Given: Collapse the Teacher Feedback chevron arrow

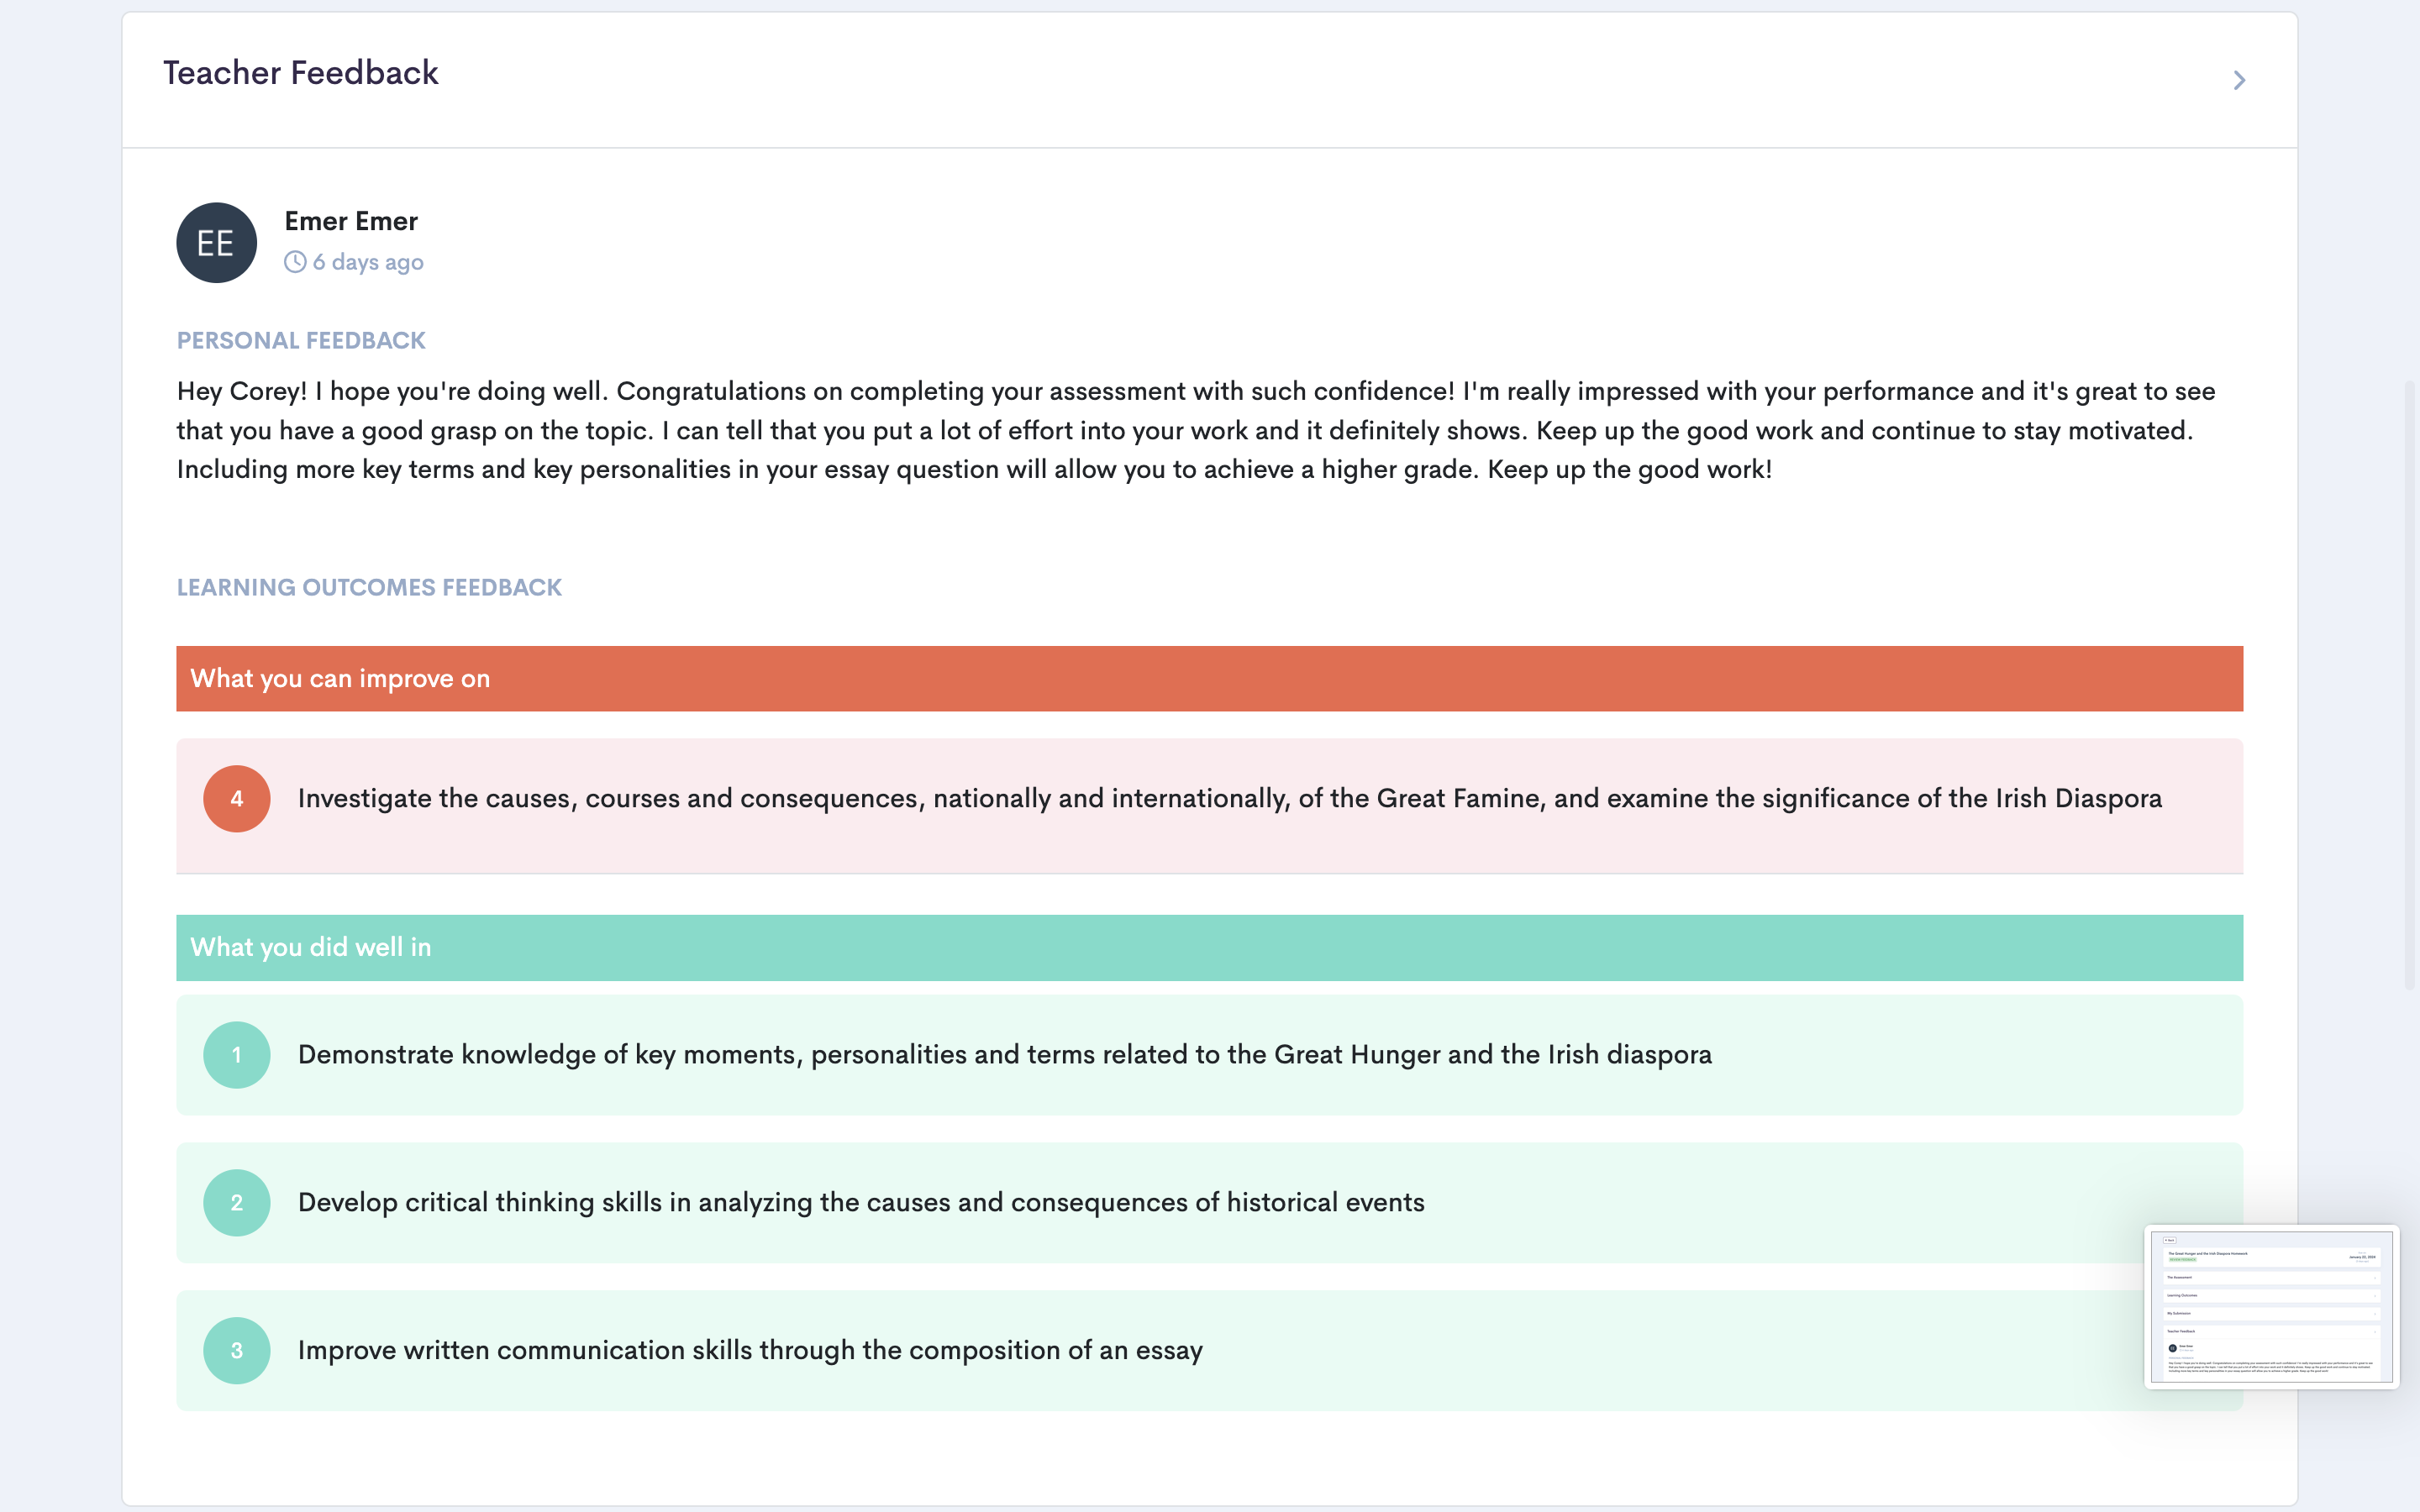Looking at the screenshot, I should (2239, 80).
